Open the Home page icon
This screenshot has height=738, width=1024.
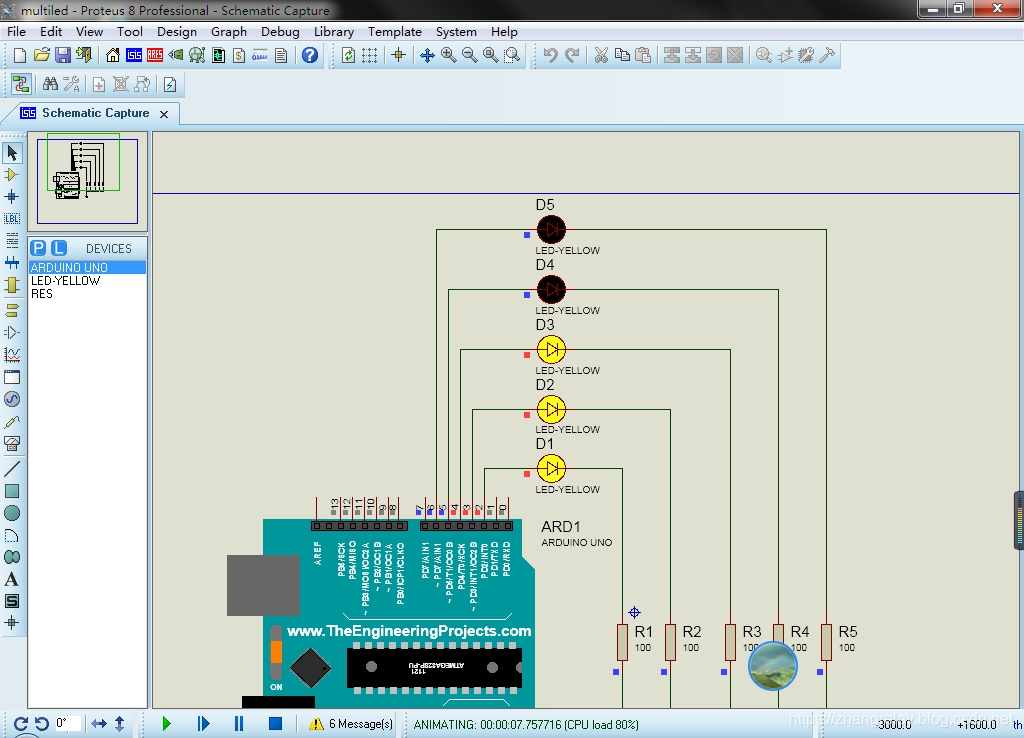(x=113, y=56)
